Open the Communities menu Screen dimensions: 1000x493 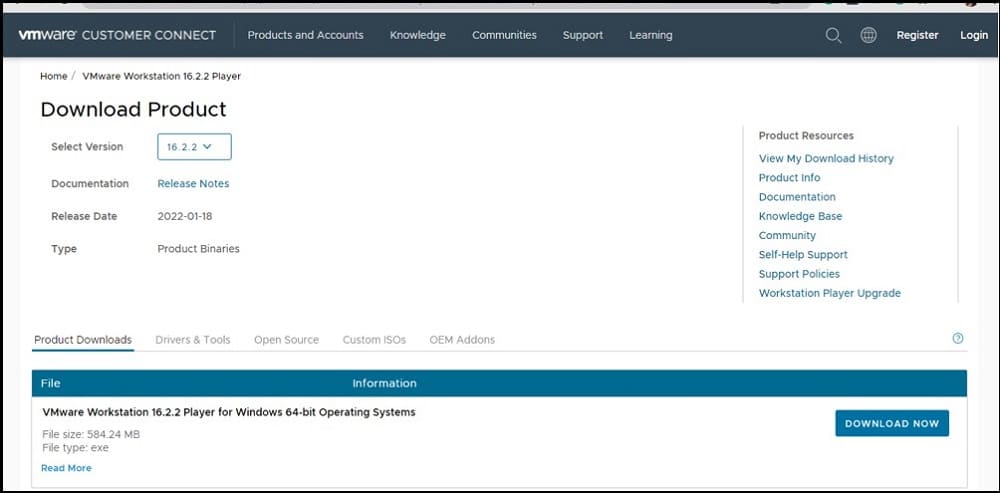504,35
